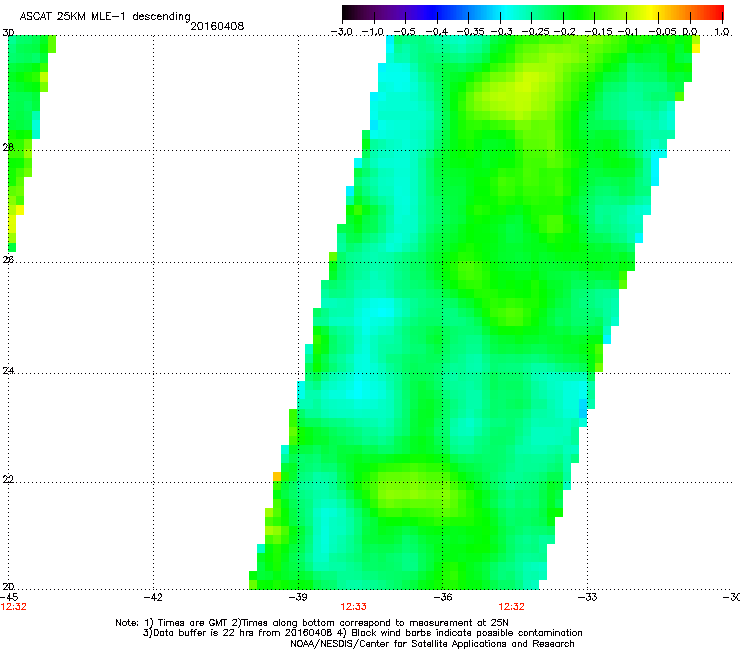Click the color bar label "0.0"
This screenshot has height=650, width=740.
click(690, 32)
